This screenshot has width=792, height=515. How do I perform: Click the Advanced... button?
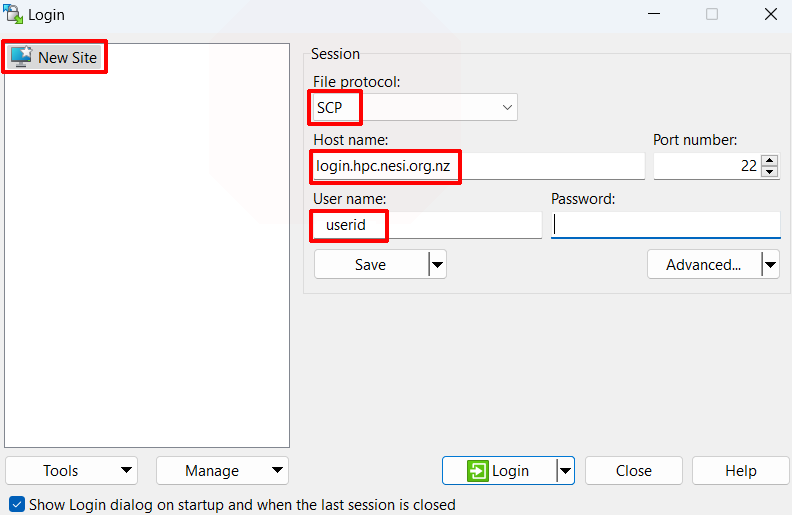pyautogui.click(x=704, y=264)
